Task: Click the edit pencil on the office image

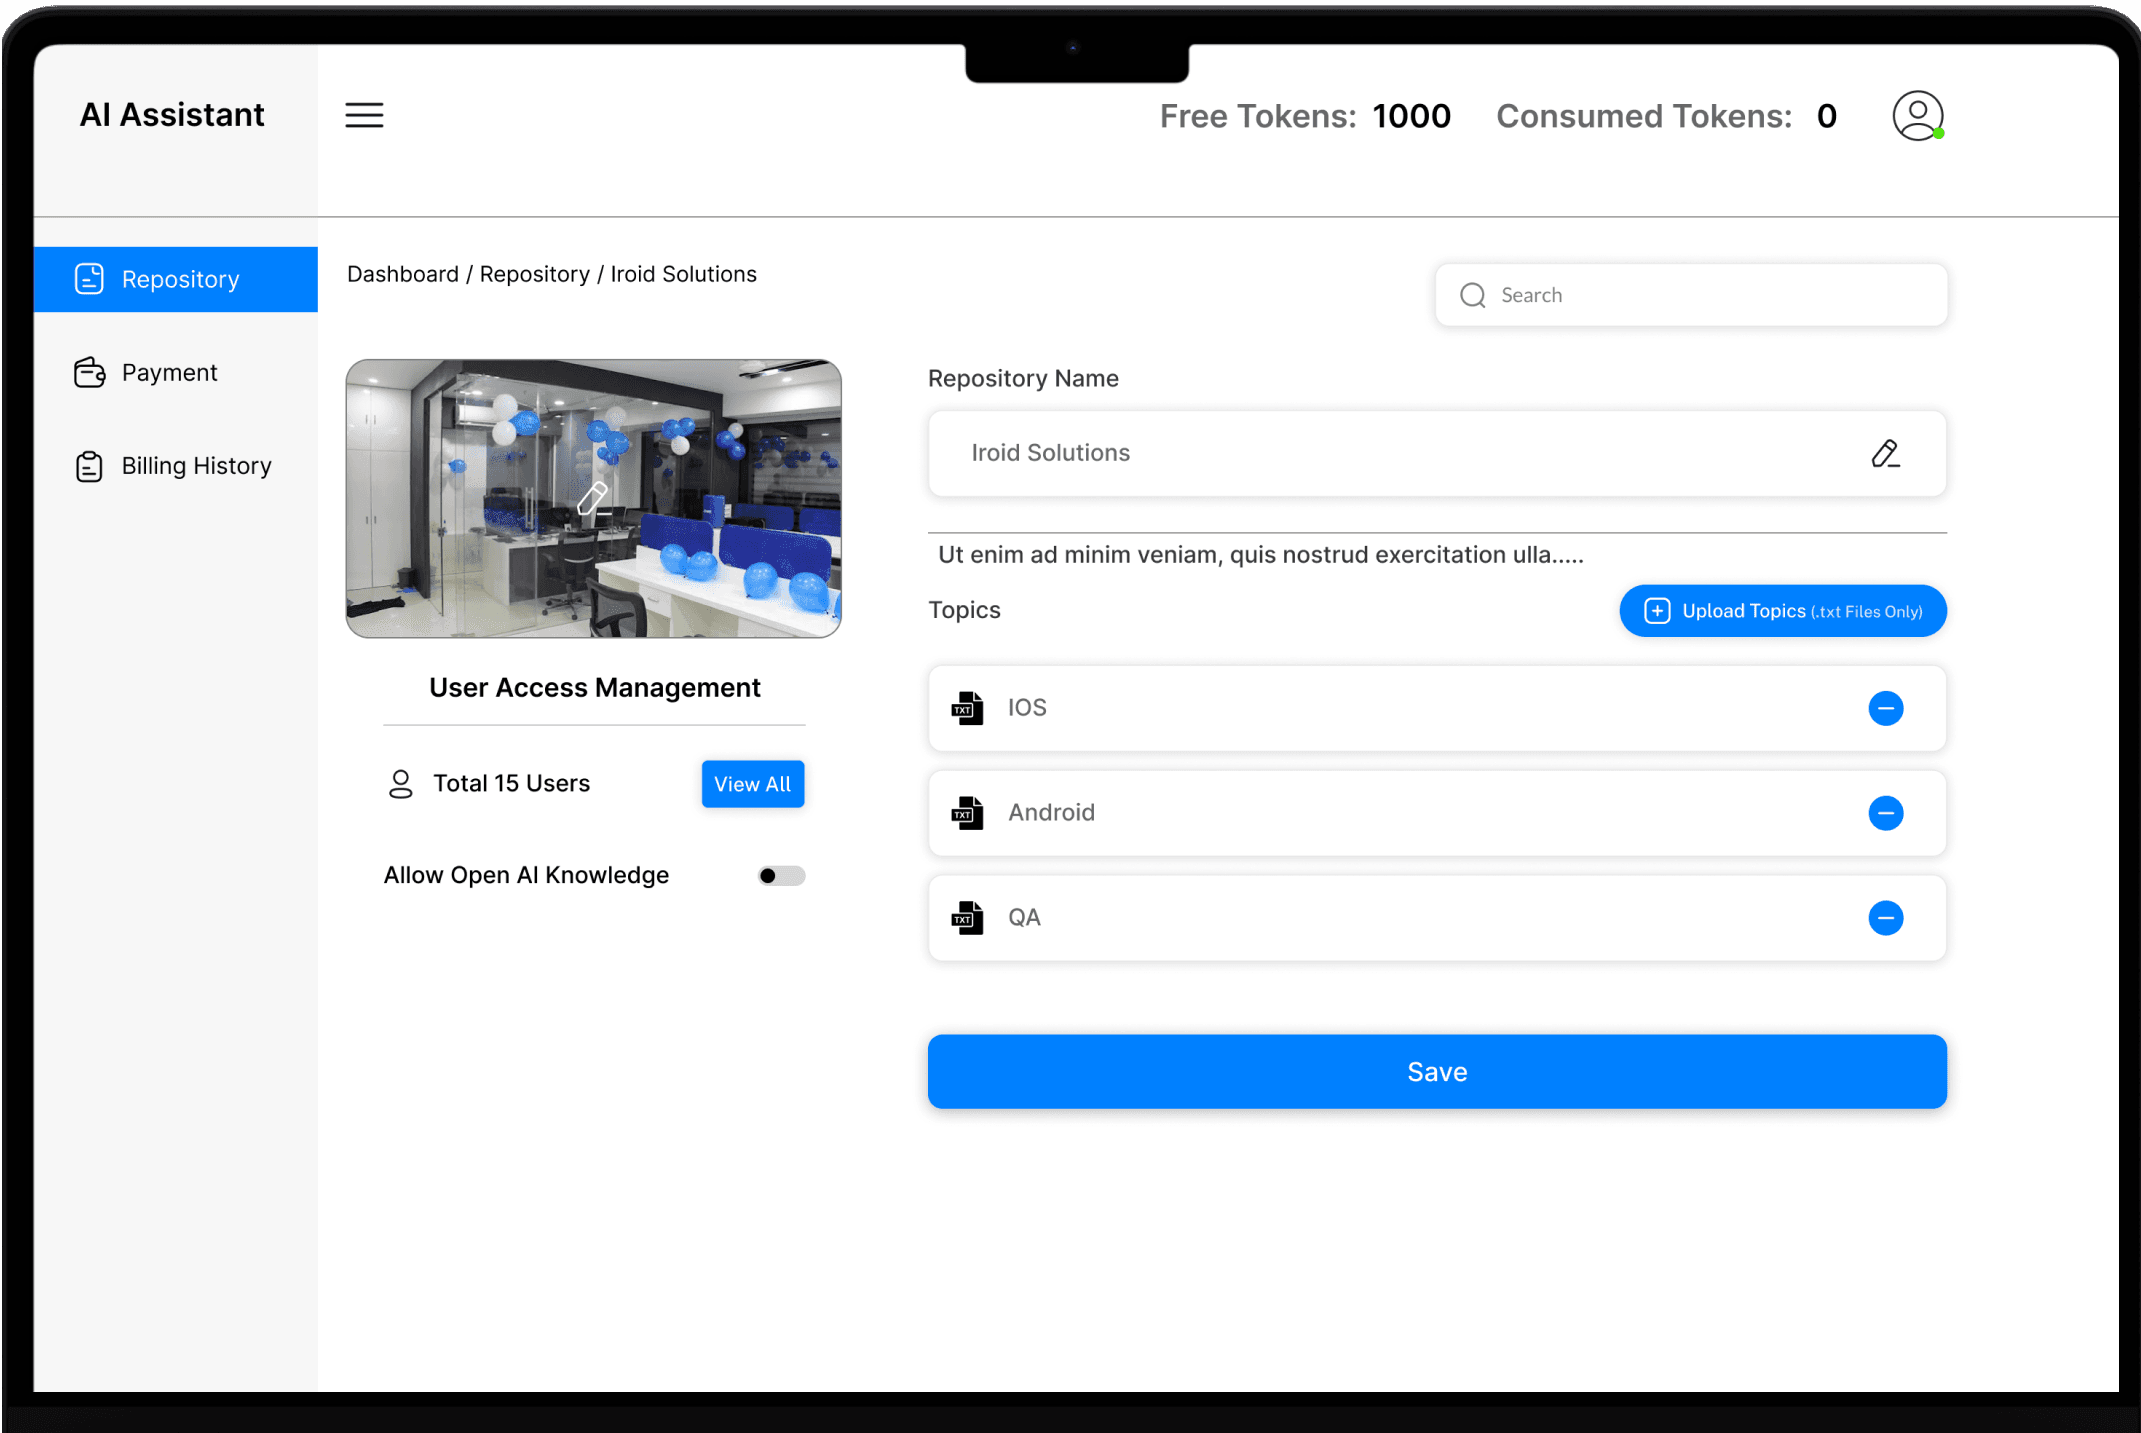Action: click(593, 498)
